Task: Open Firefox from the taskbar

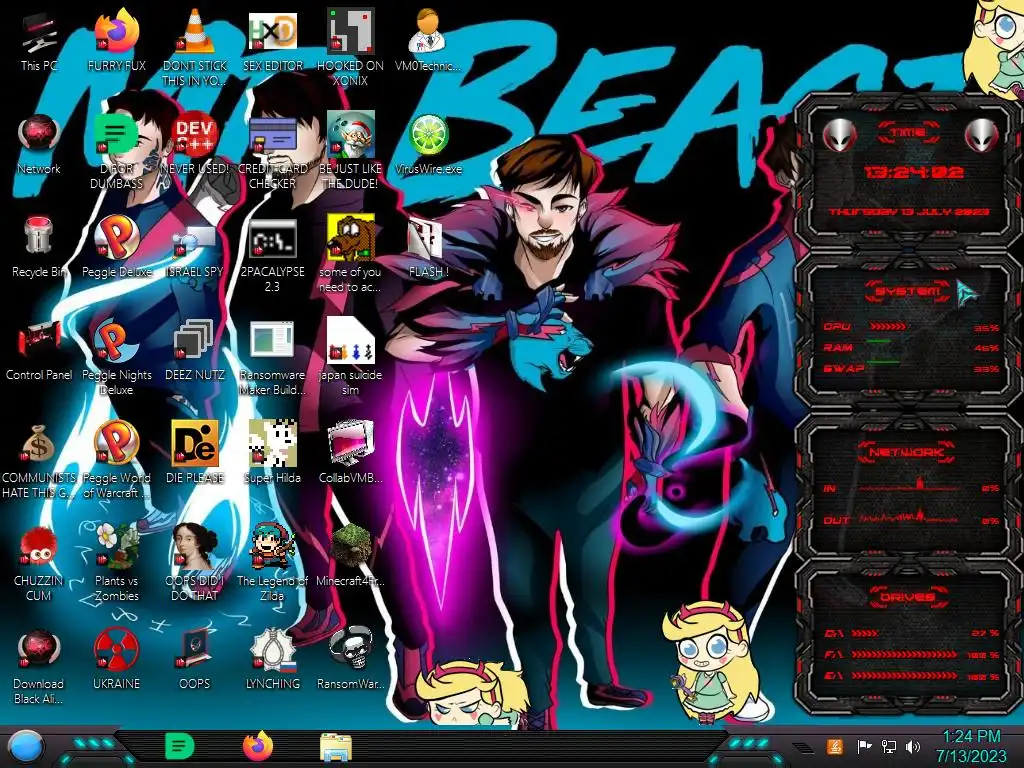Action: (x=257, y=746)
